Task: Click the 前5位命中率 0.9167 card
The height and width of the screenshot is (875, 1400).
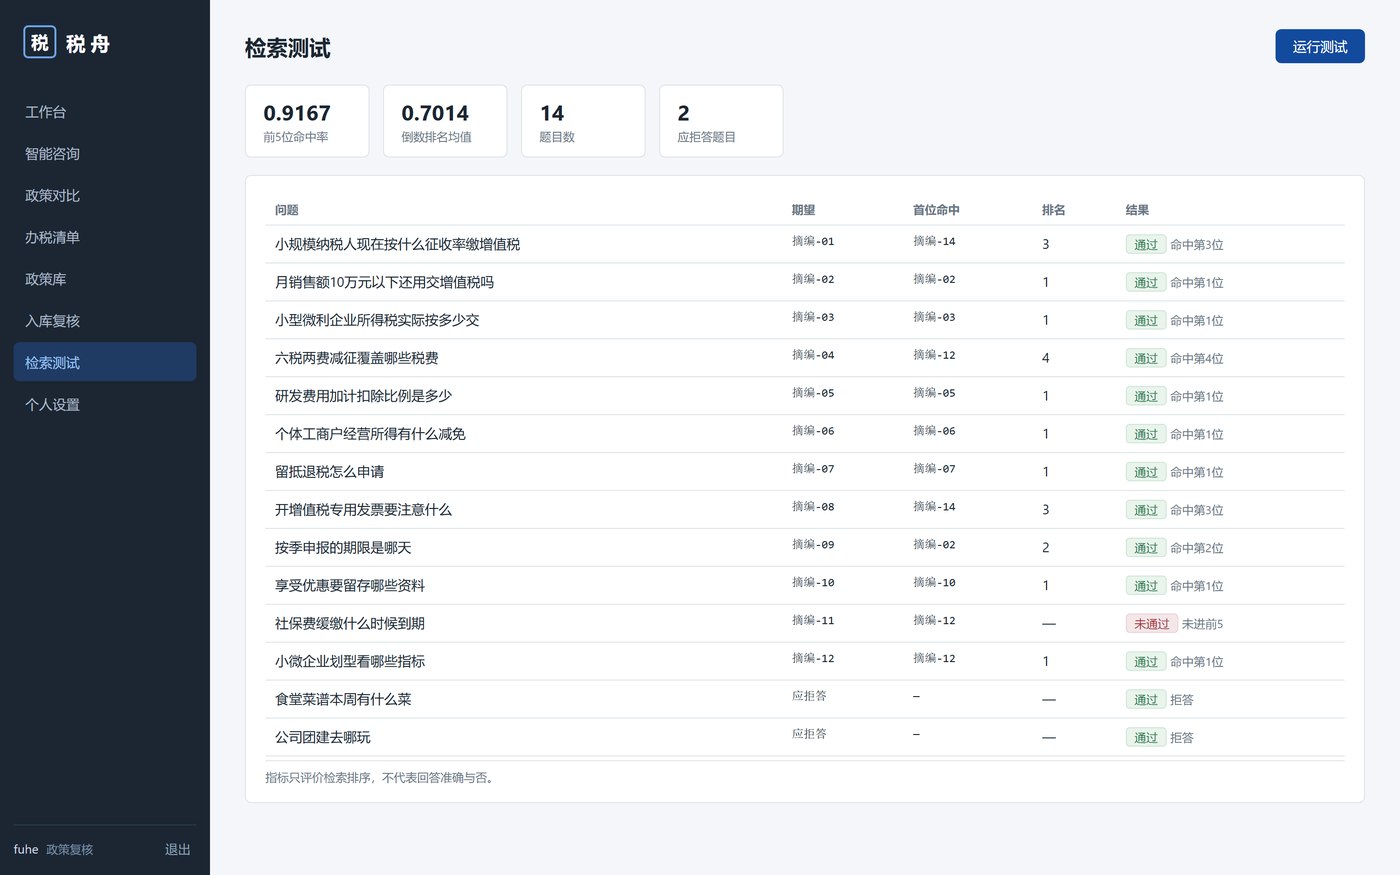Action: tap(307, 121)
